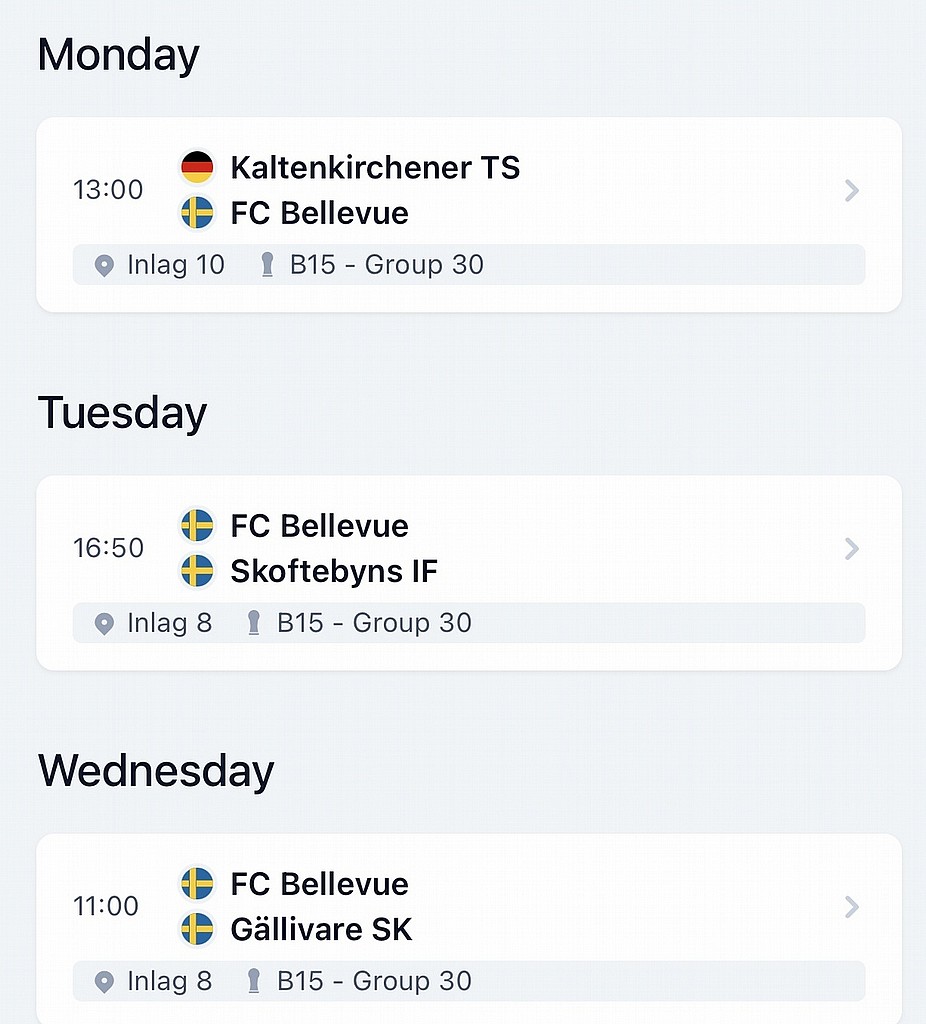Viewport: 926px width, 1024px height.
Task: Click the trophy icon in Wednesday's match card
Action: [x=254, y=981]
